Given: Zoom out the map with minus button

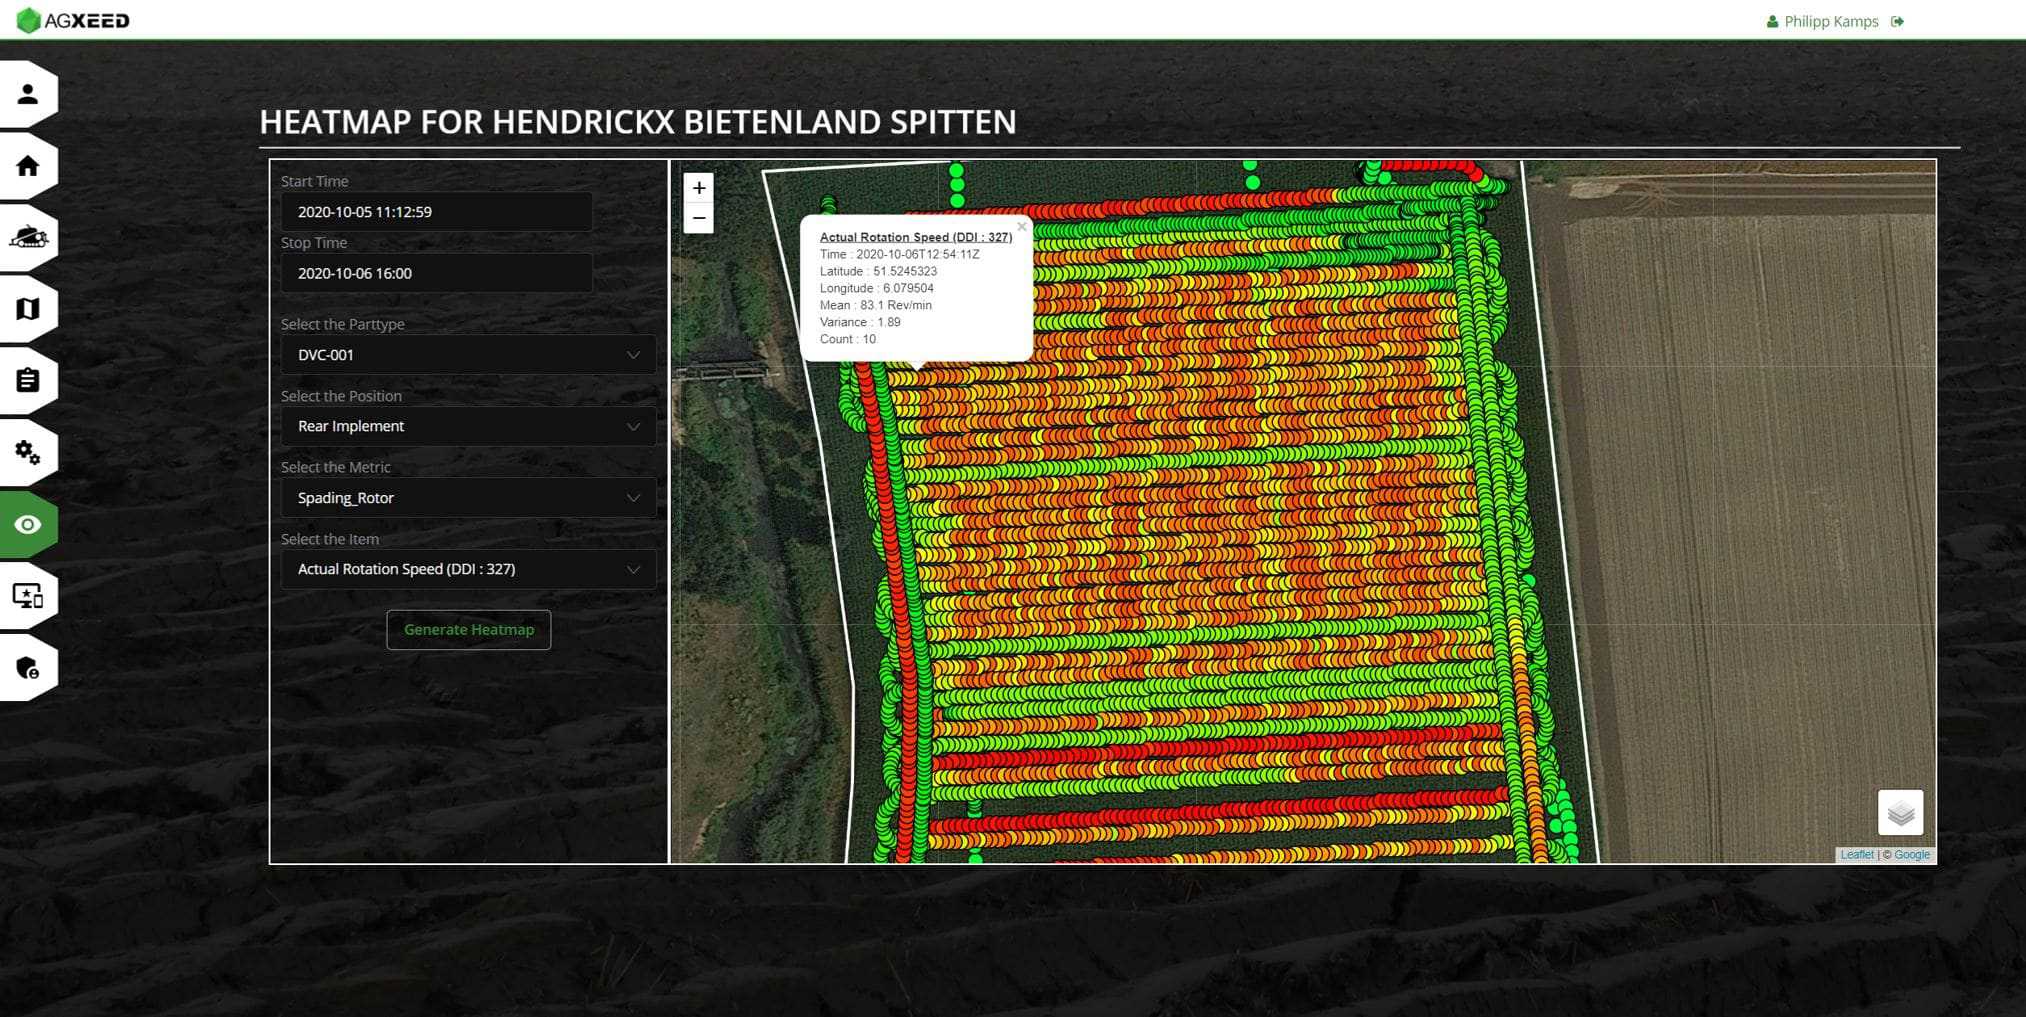Looking at the screenshot, I should pyautogui.click(x=699, y=218).
